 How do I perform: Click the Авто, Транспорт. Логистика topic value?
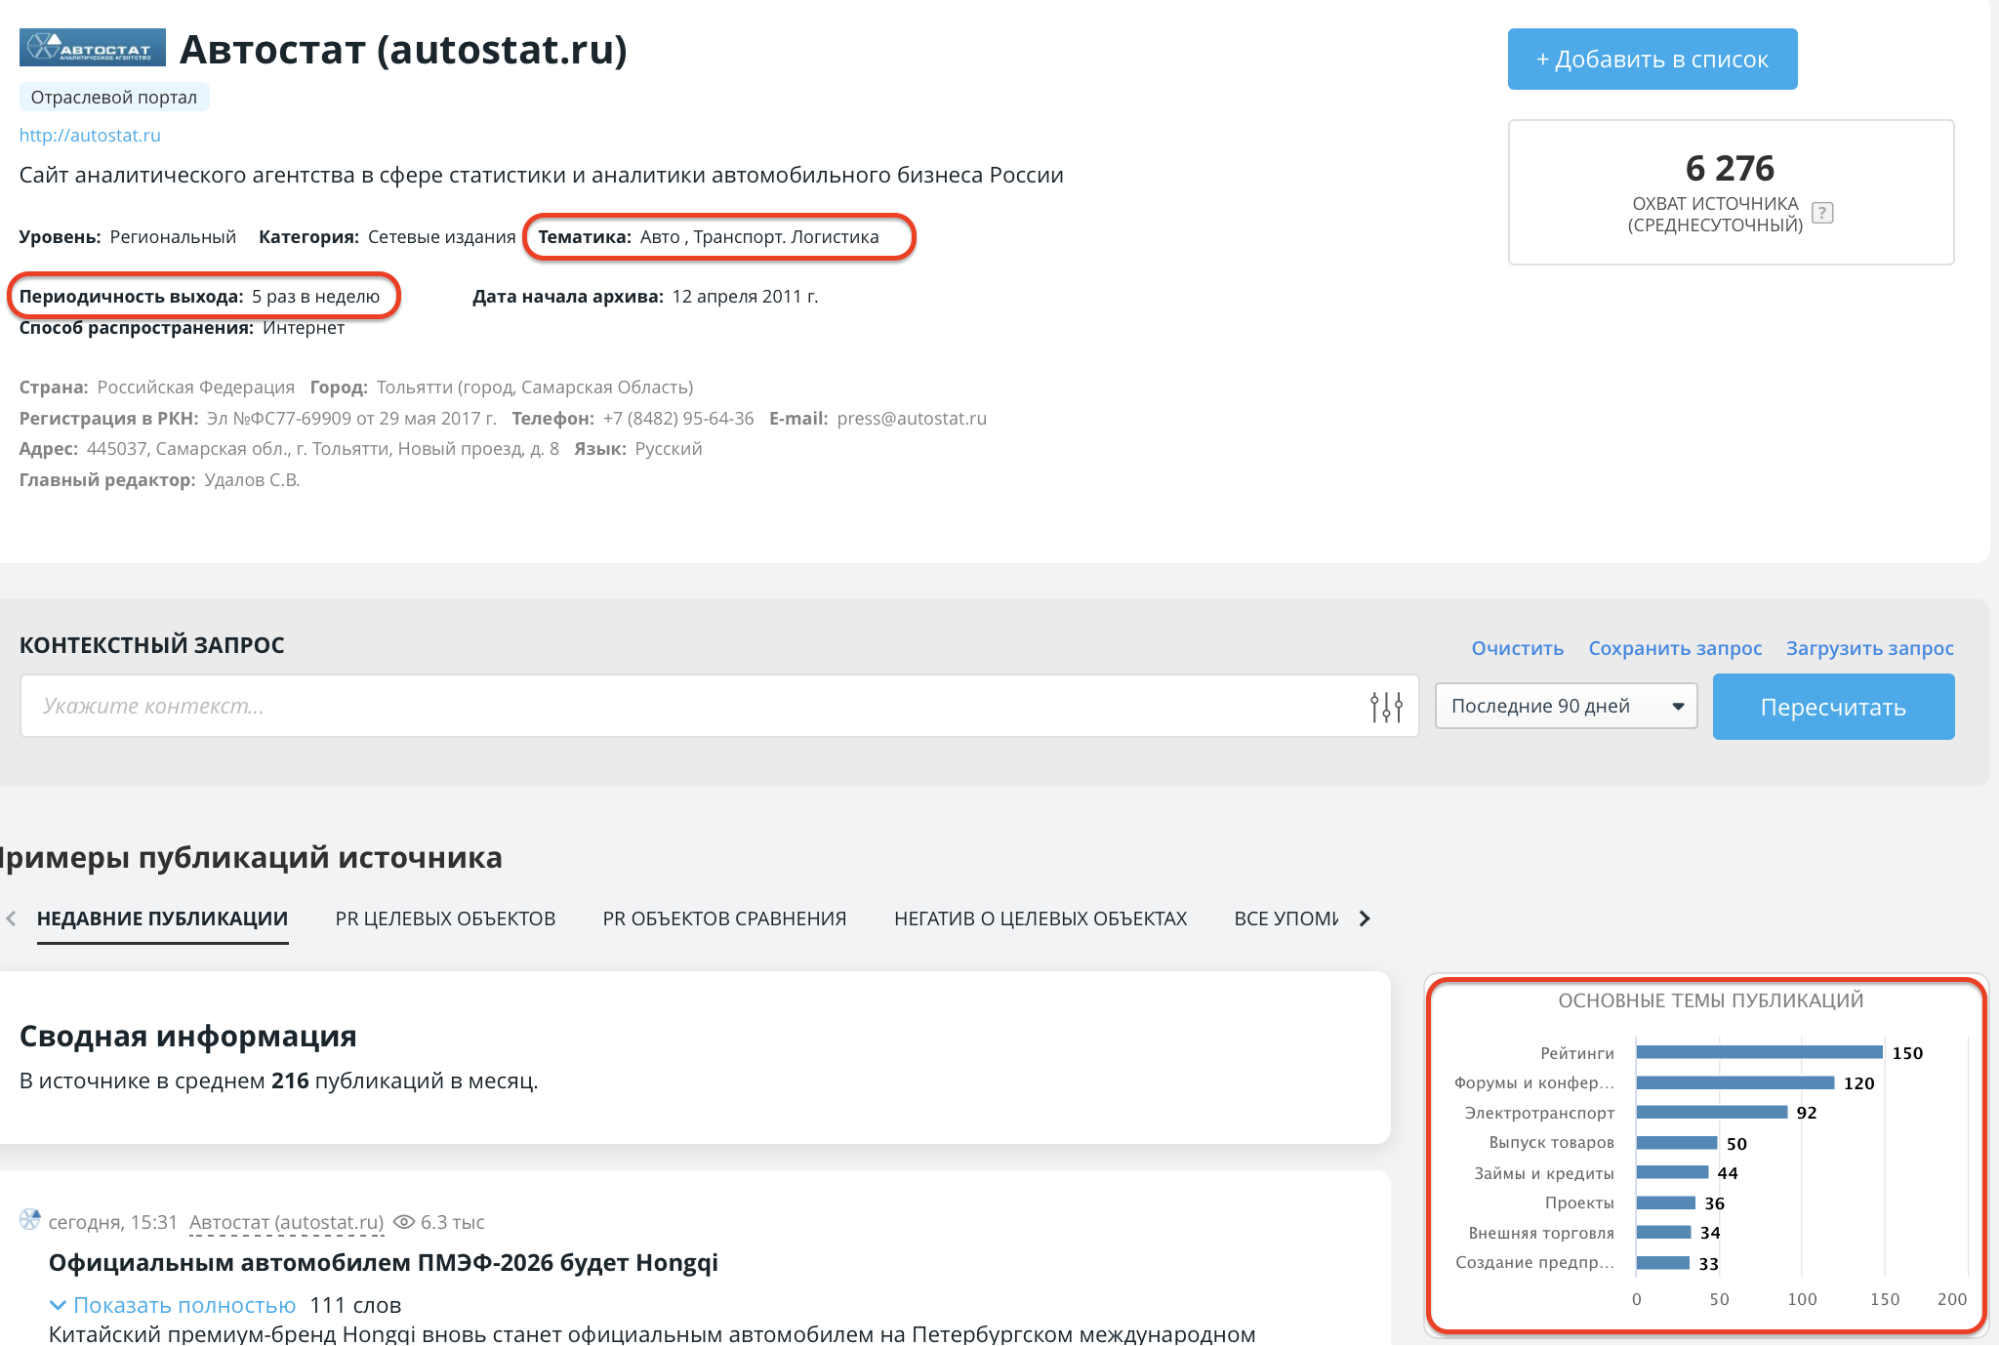tap(759, 237)
